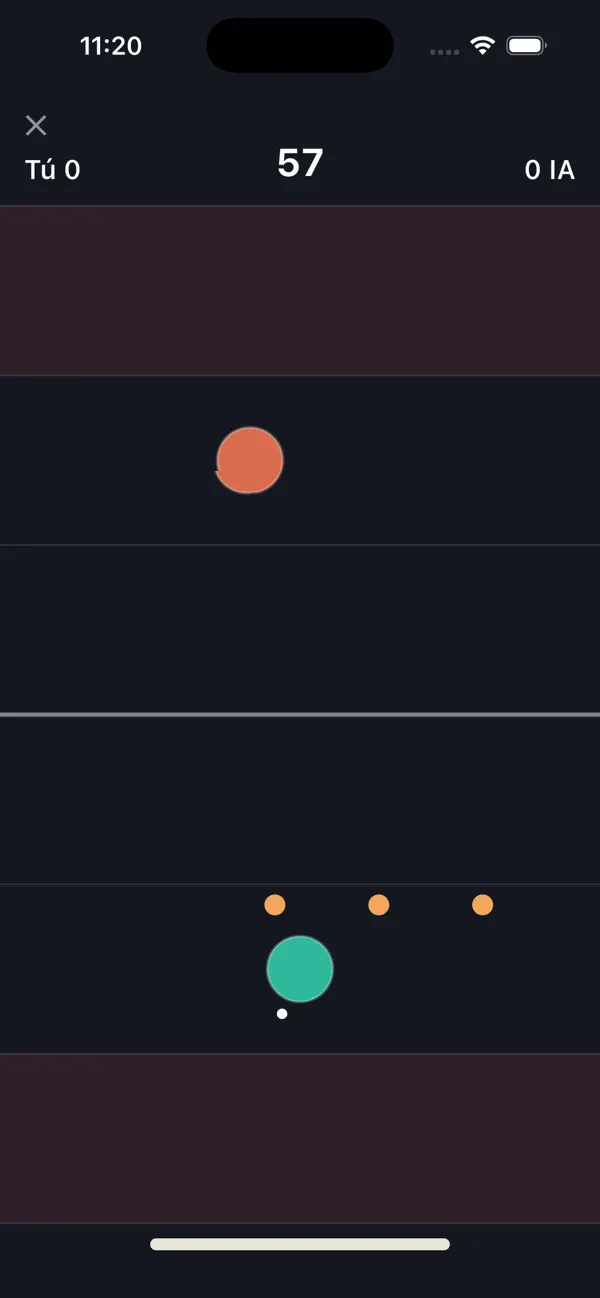Tap the cellular signal dots
Screen dimensions: 600x1298
pos(445,50)
